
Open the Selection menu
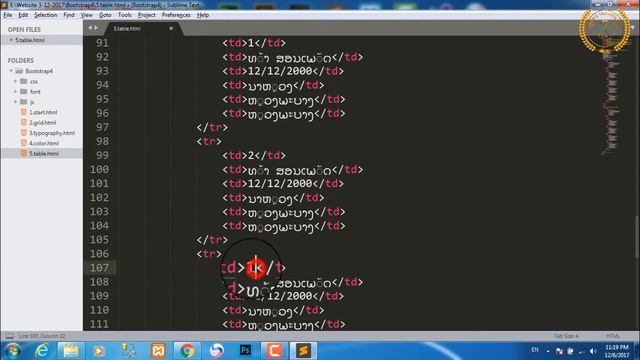coord(45,15)
